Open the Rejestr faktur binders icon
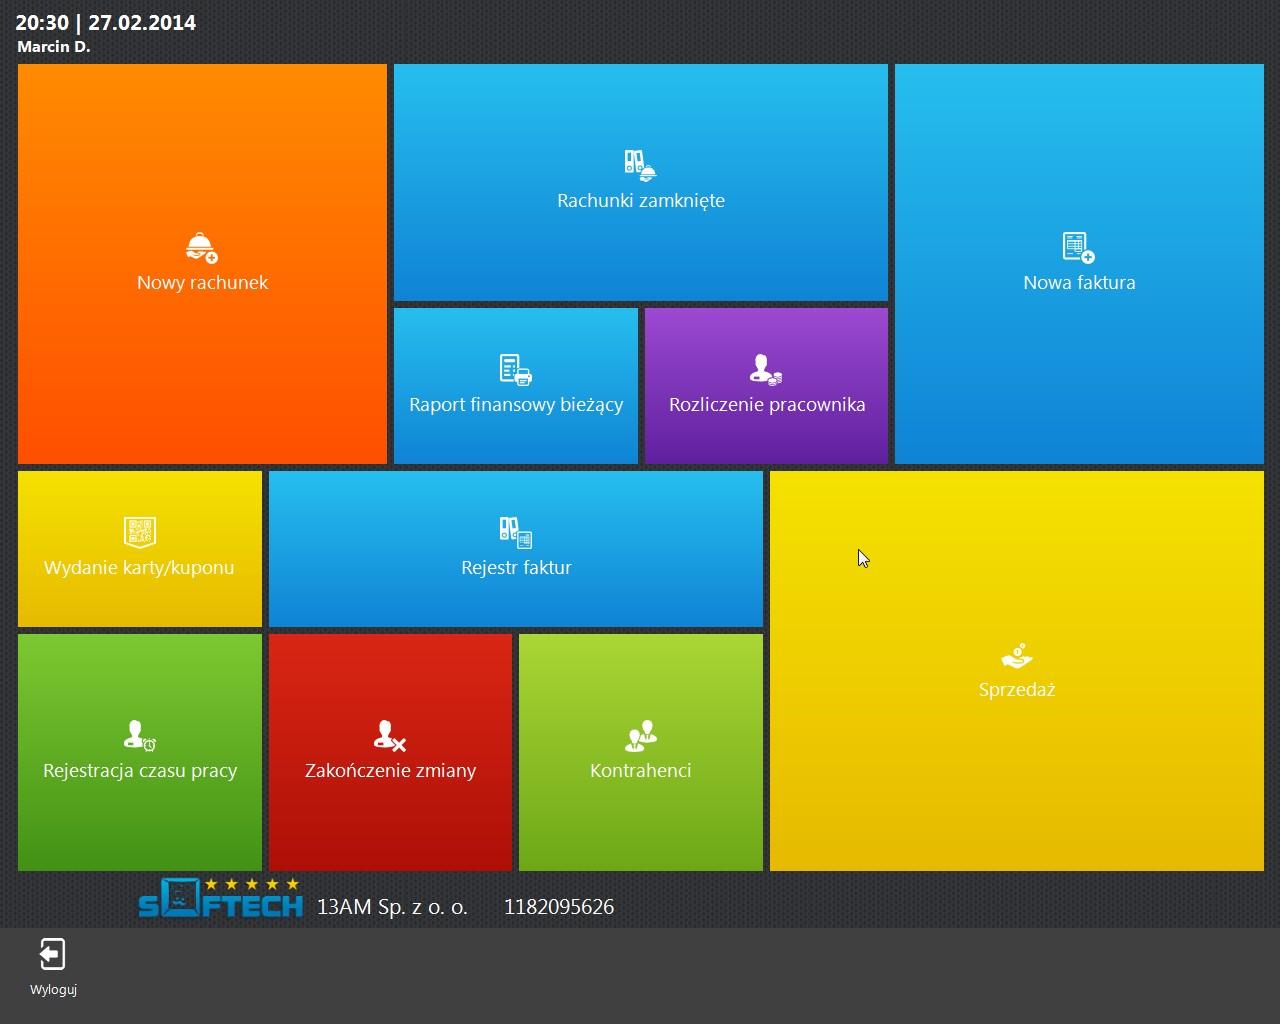Screen dimensions: 1280x1024 click(x=515, y=532)
